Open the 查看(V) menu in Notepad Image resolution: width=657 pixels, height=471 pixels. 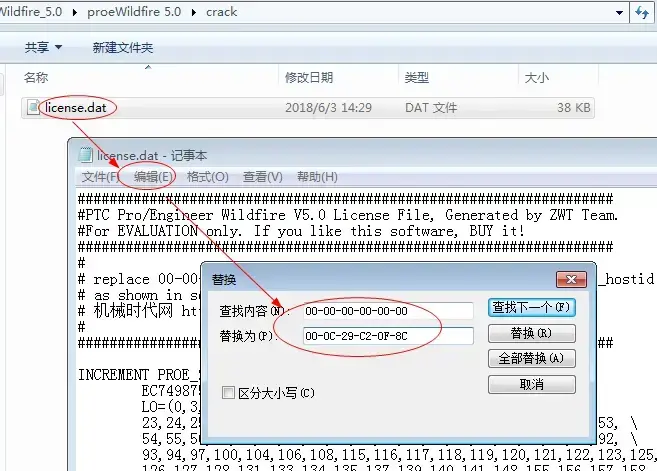point(263,177)
